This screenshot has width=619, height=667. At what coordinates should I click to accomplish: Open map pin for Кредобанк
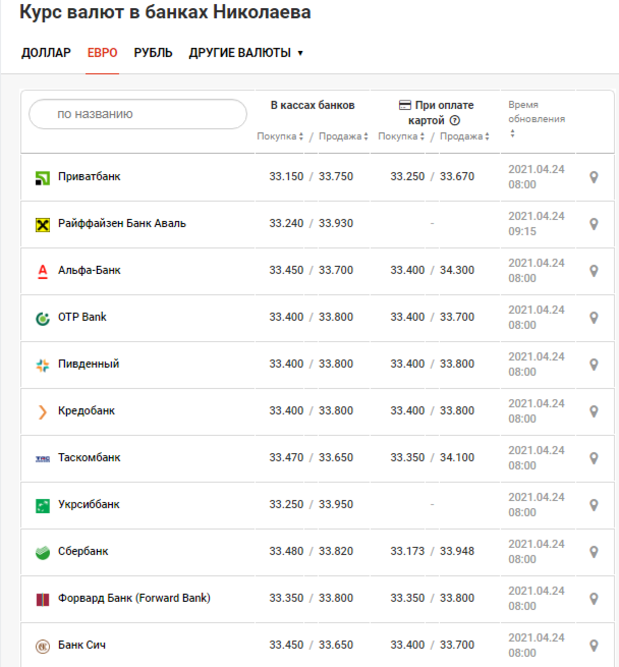[594, 411]
